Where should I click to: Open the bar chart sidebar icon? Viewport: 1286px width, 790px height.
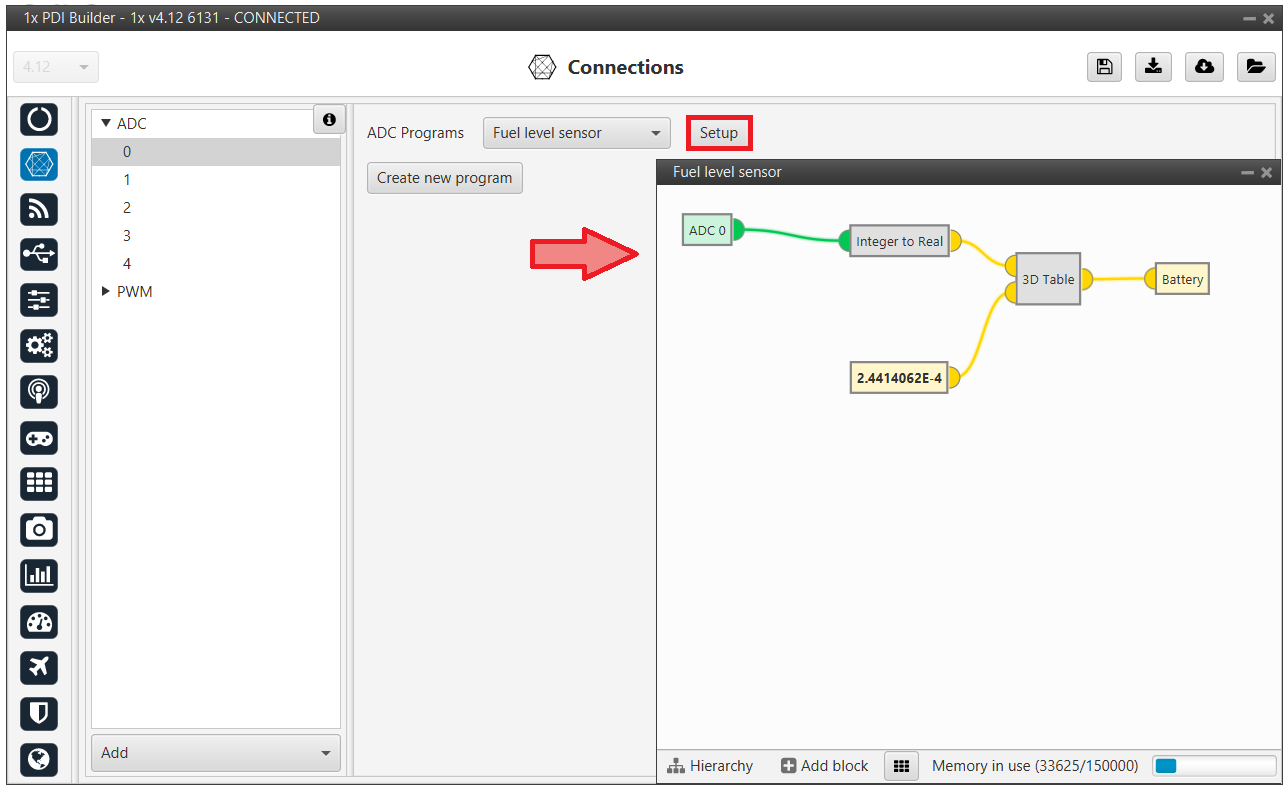39,575
